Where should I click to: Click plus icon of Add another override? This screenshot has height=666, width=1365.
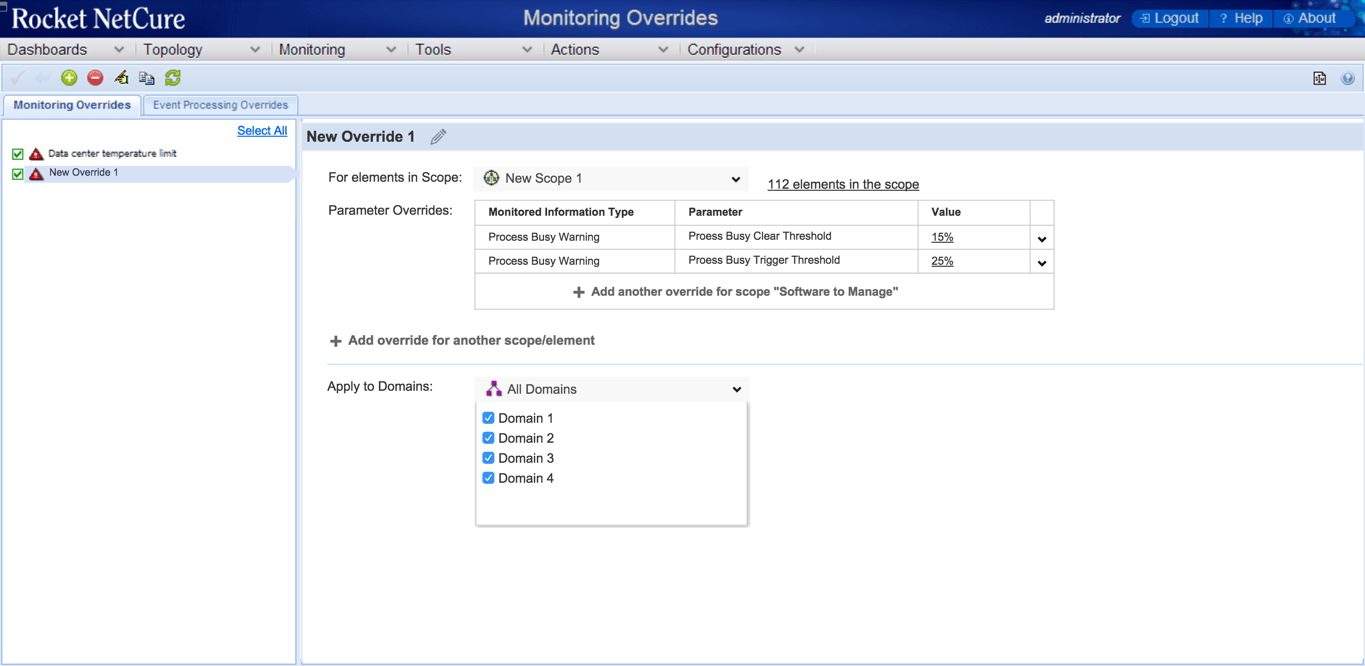(x=578, y=292)
